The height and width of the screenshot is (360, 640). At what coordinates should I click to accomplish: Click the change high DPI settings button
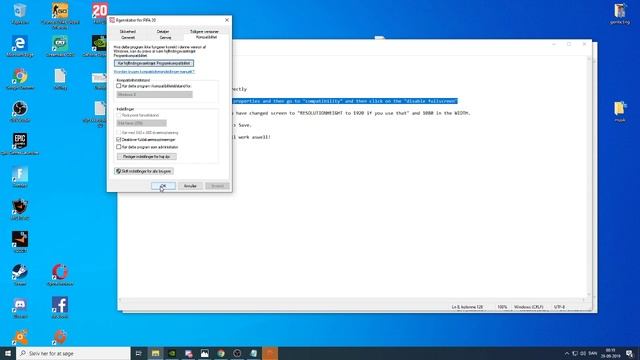(147, 157)
